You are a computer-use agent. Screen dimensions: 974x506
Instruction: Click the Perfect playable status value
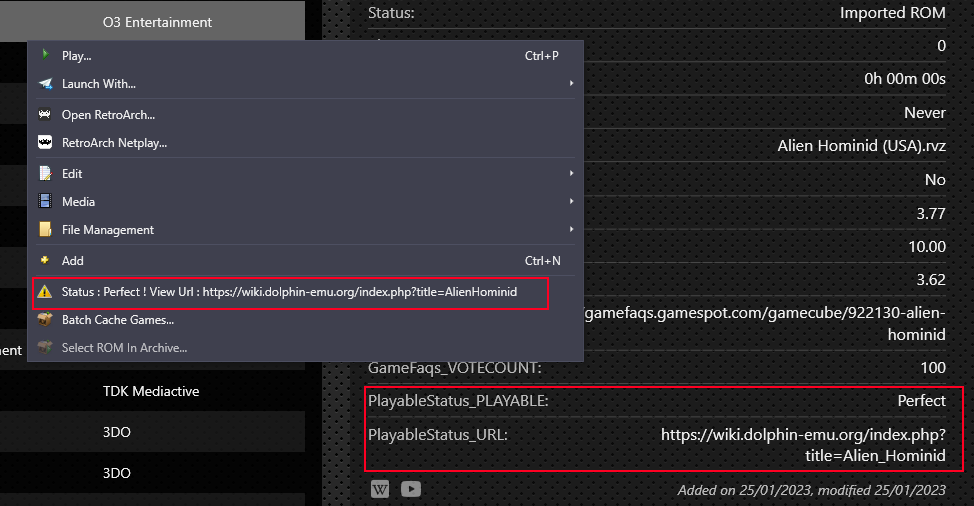tap(922, 400)
